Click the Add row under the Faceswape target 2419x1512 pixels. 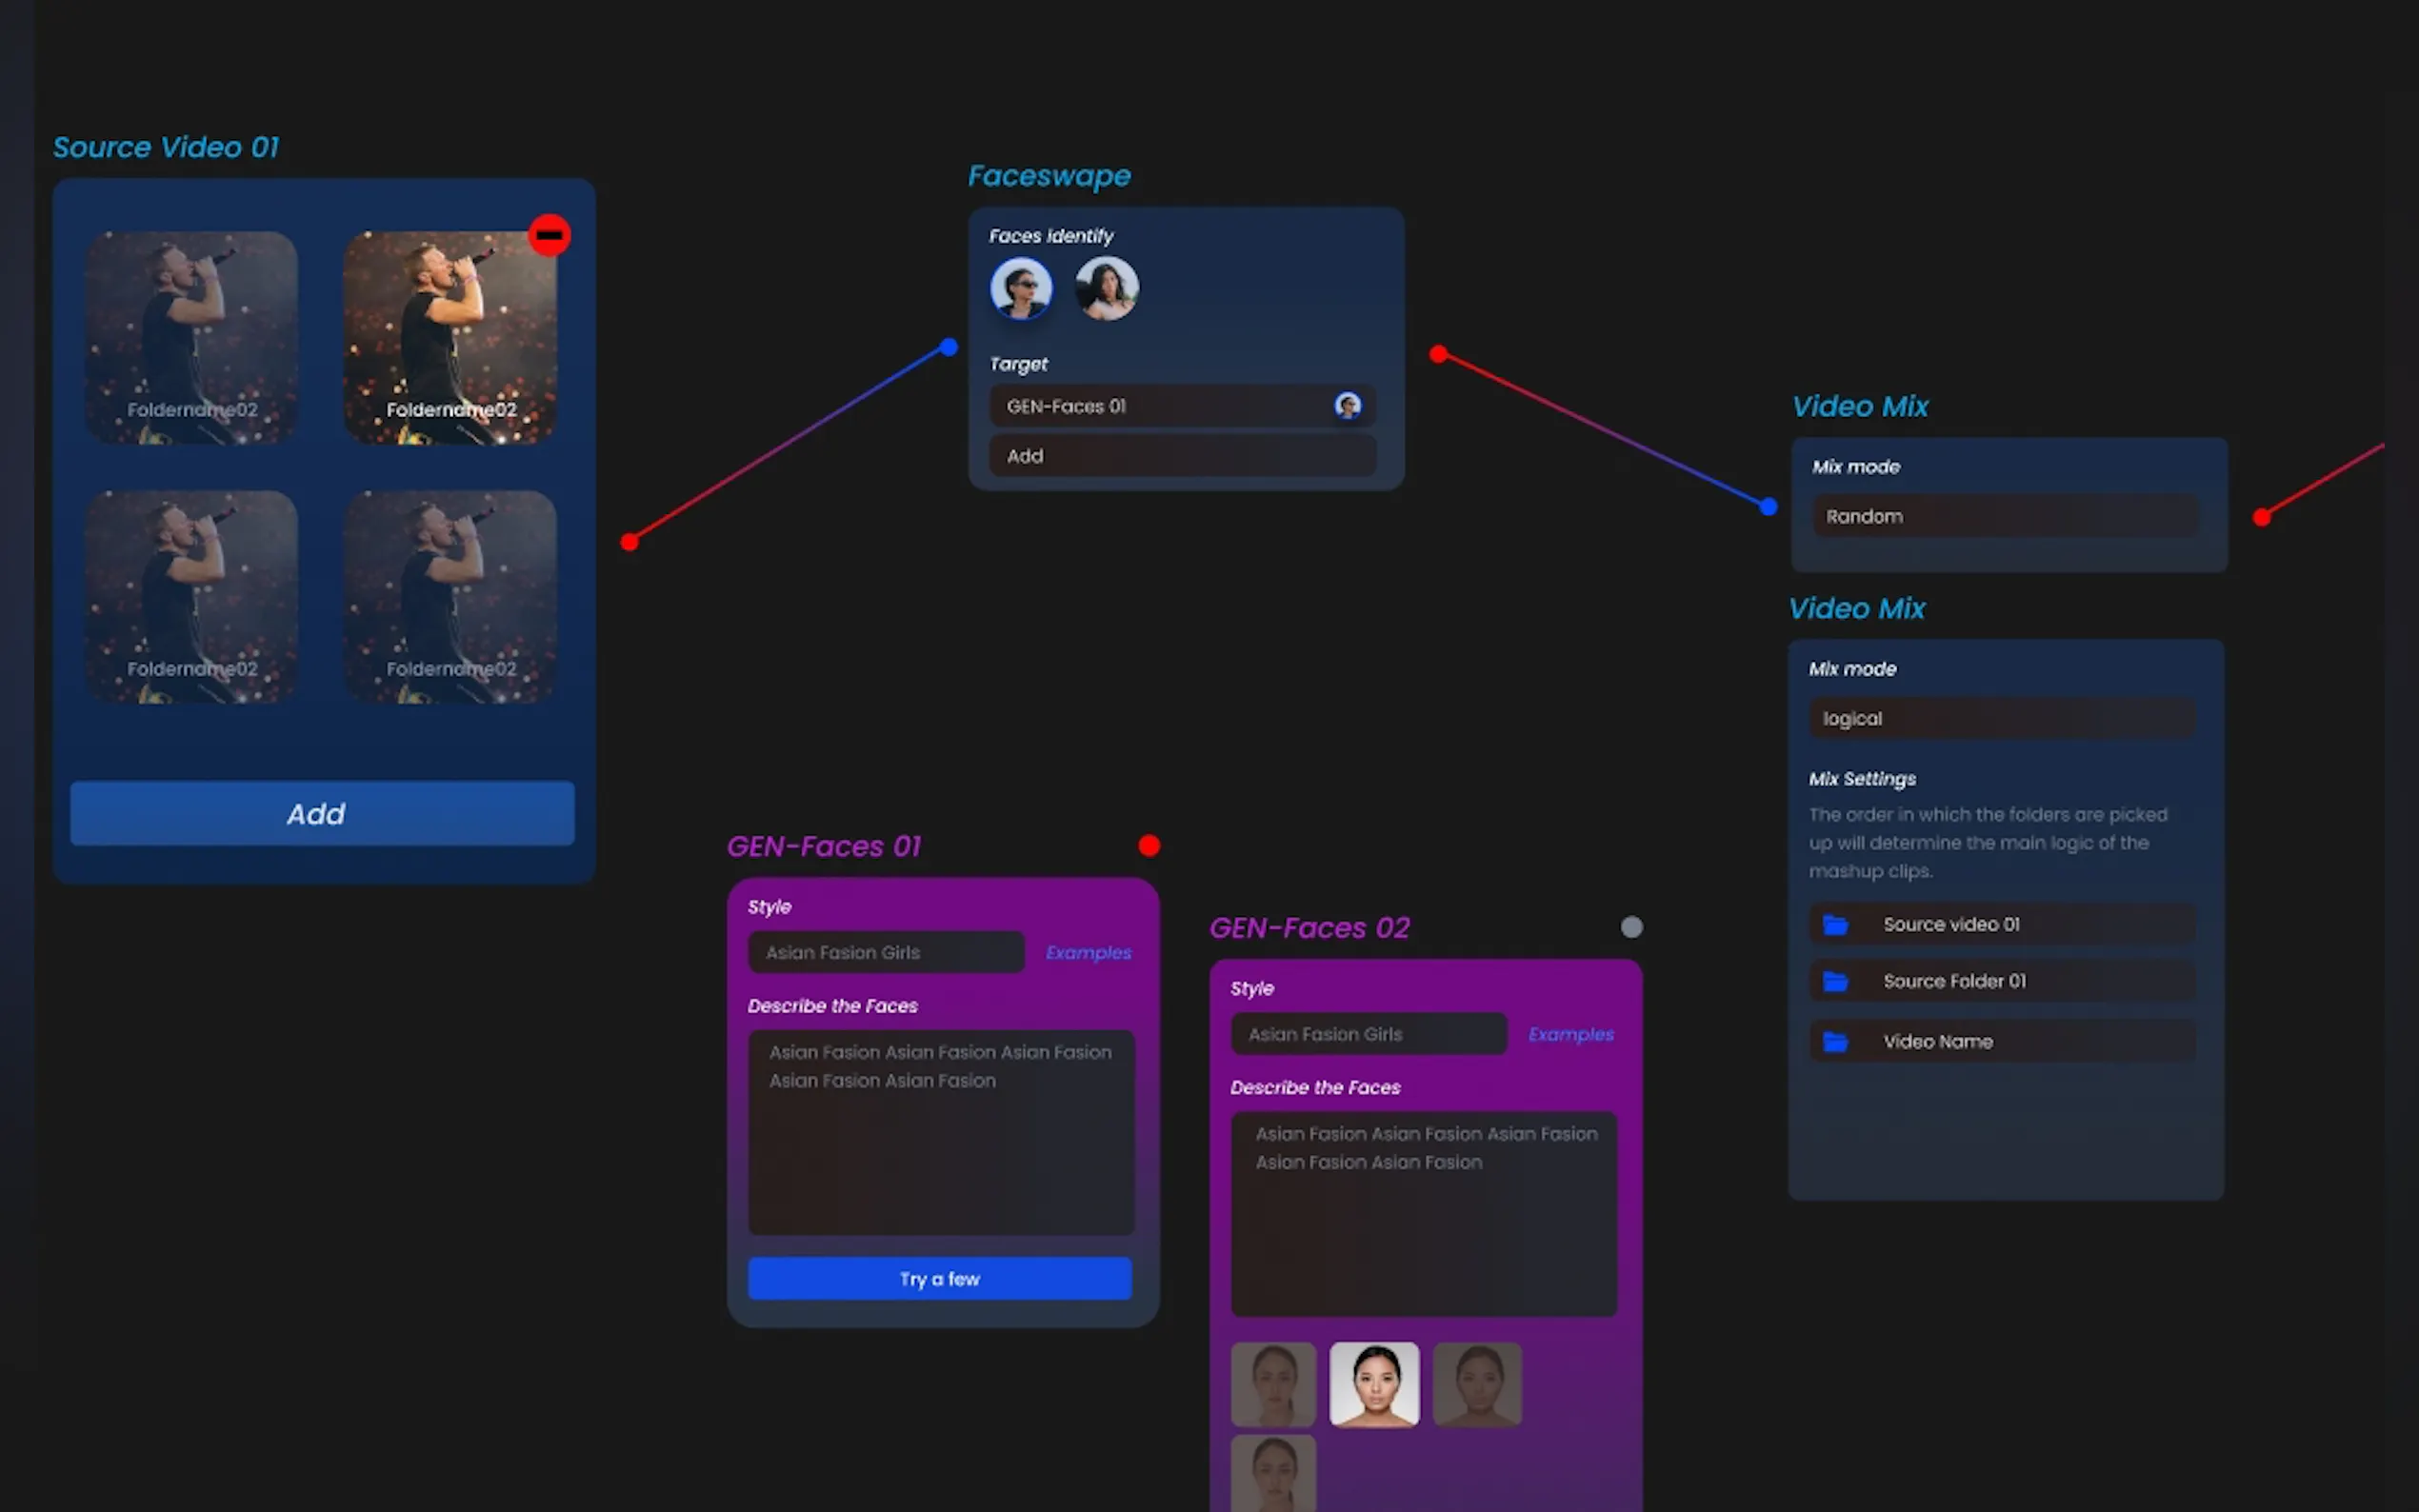pos(1182,456)
